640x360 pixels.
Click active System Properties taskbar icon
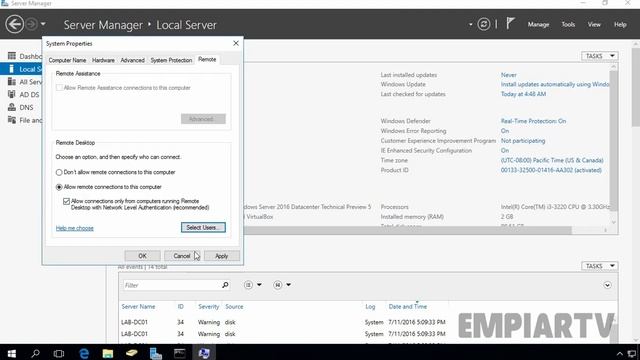(x=204, y=353)
